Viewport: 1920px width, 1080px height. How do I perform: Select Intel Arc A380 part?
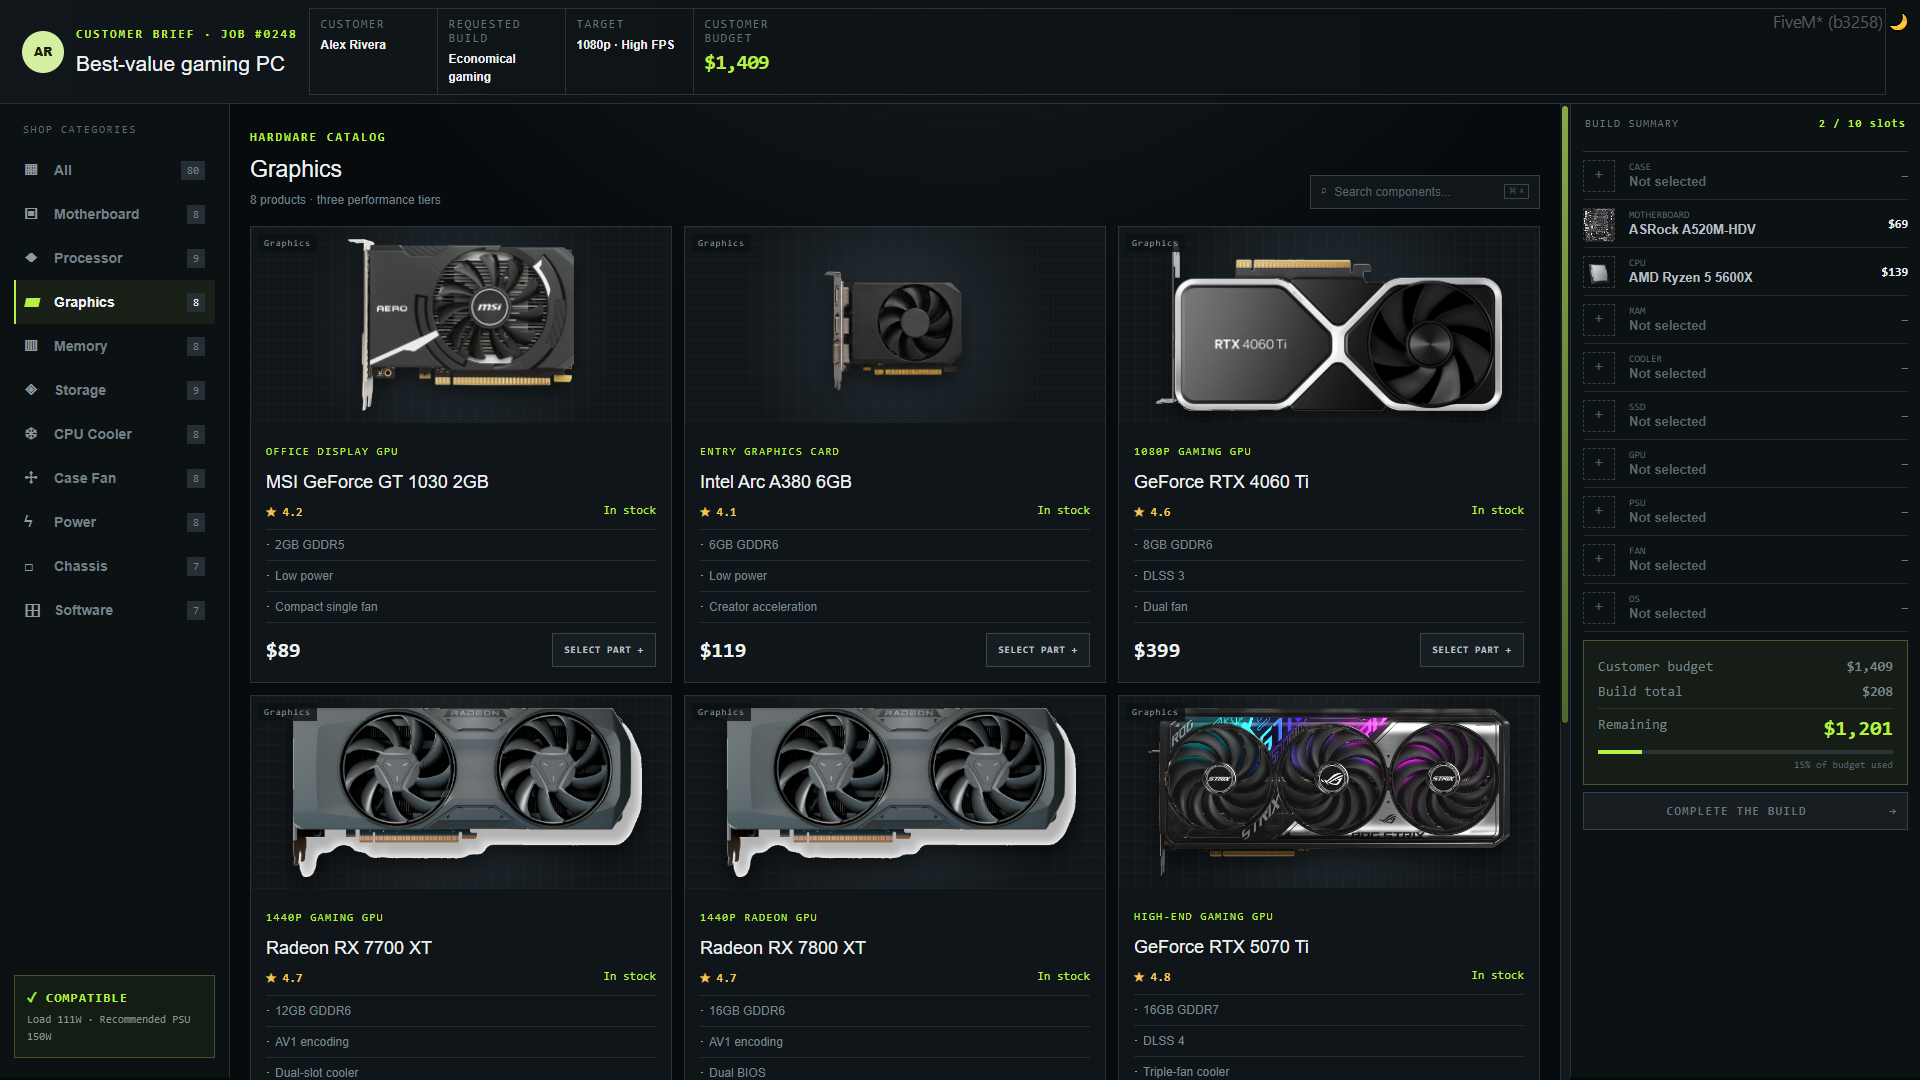(1038, 650)
